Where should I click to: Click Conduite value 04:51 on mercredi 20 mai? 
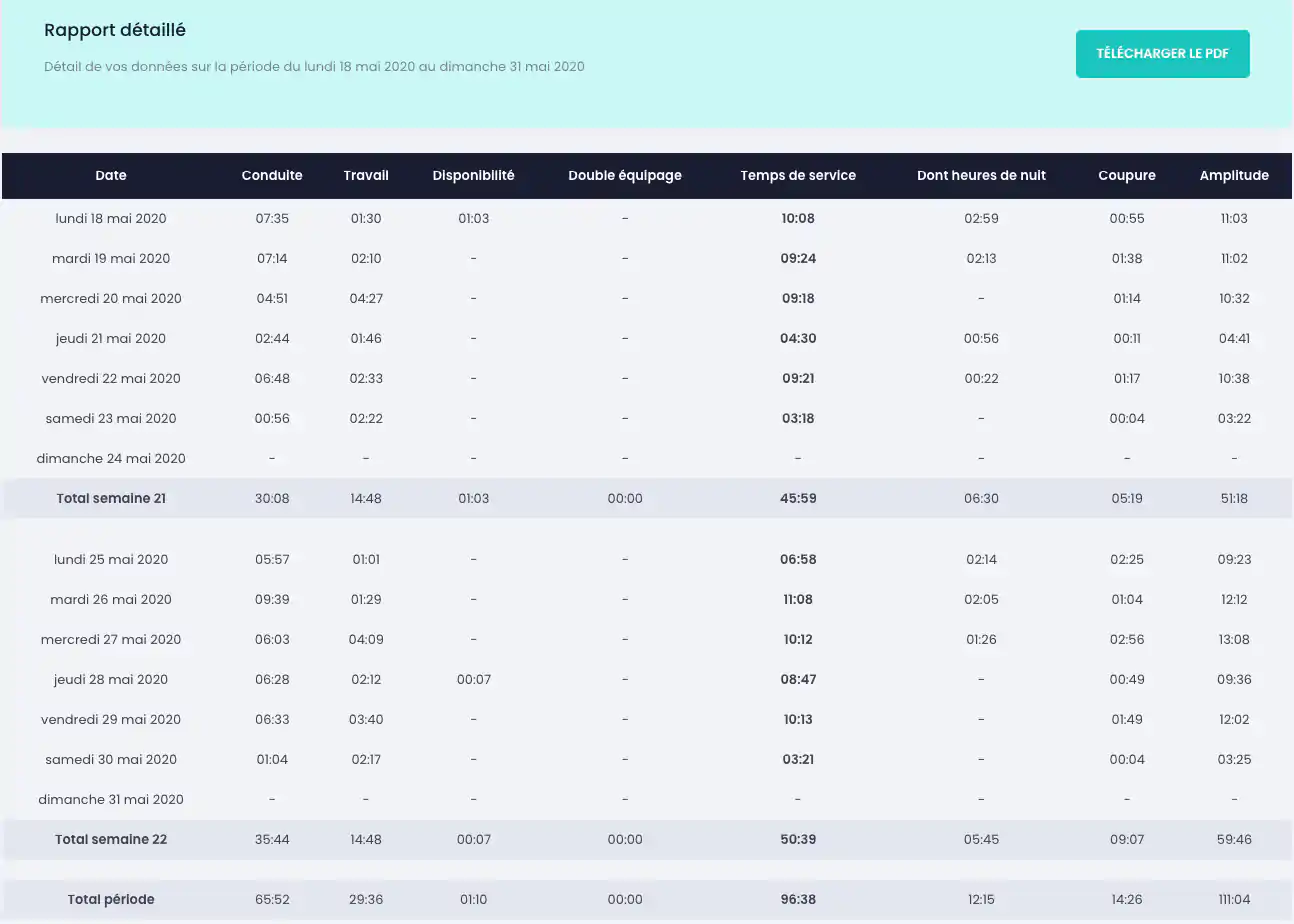(x=272, y=298)
